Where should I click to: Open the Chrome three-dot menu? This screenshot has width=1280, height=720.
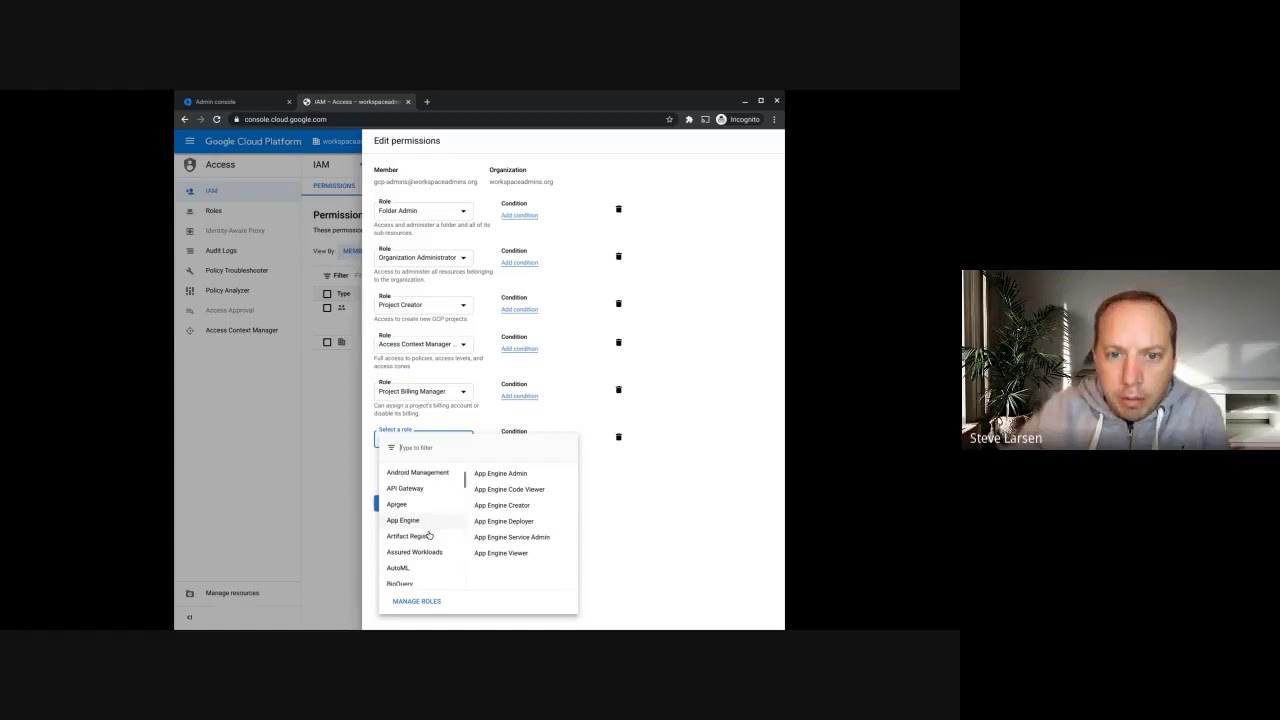click(x=774, y=119)
